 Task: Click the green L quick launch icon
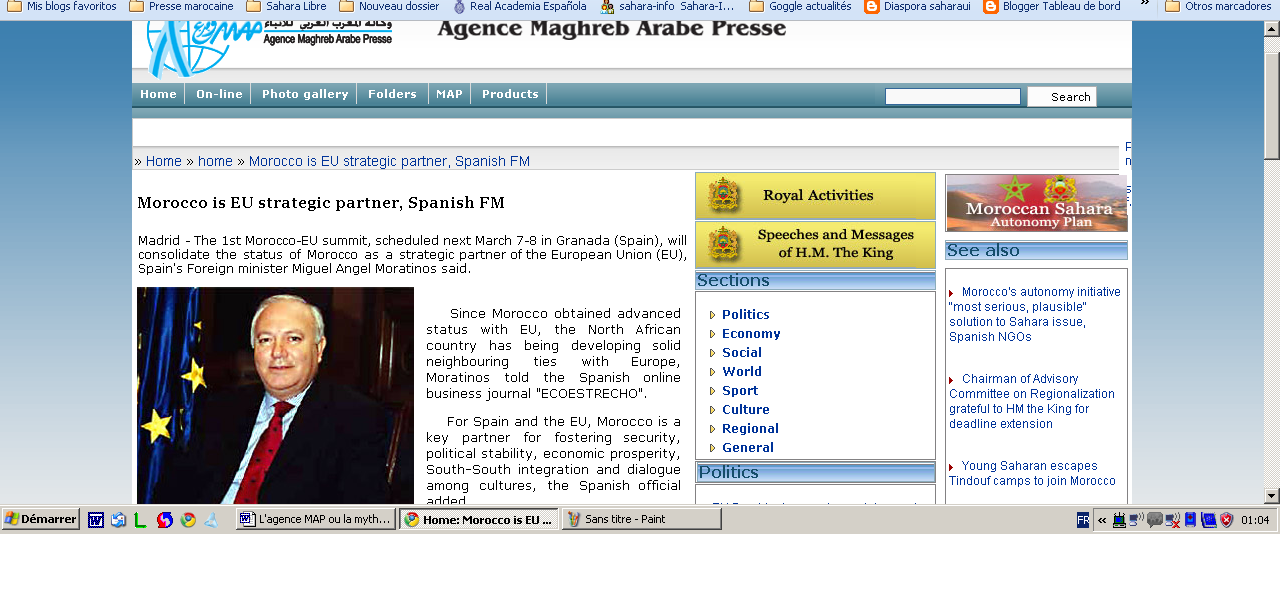coord(140,520)
